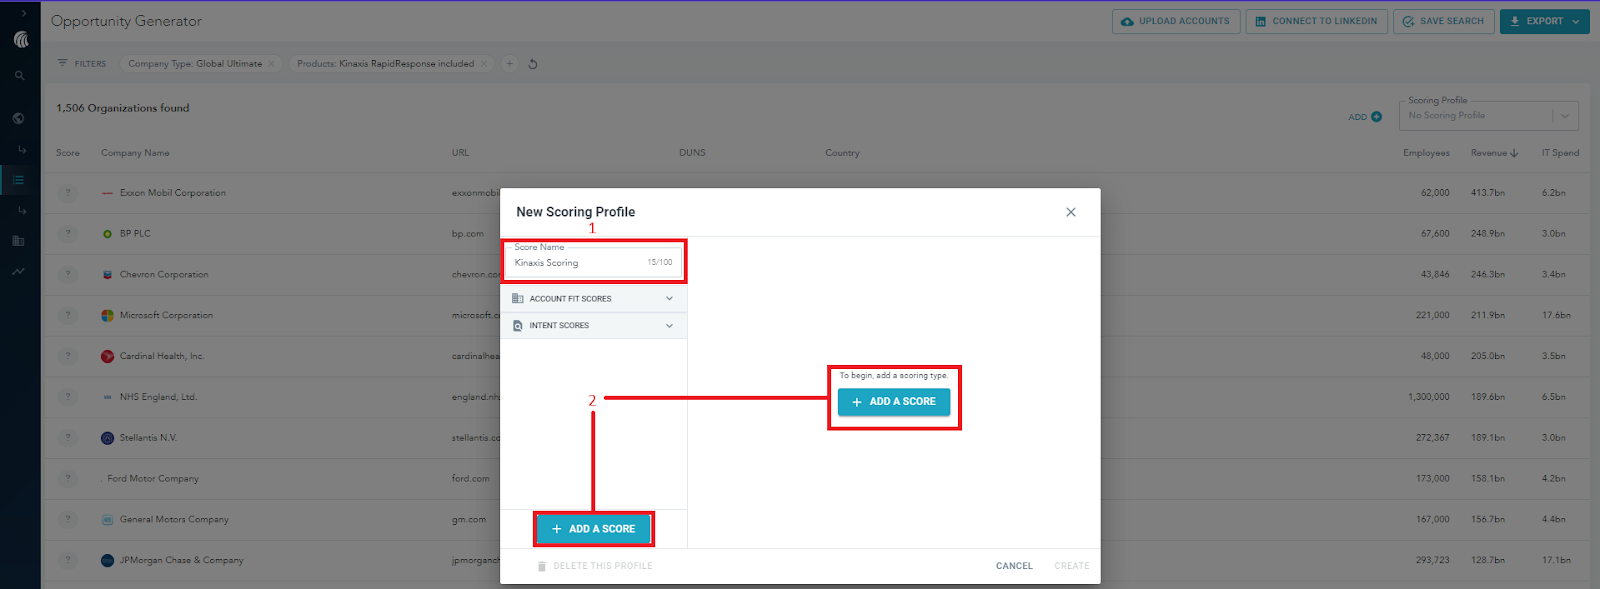The height and width of the screenshot is (589, 1600).
Task: Click the search icon in left sidebar
Action: (19, 75)
